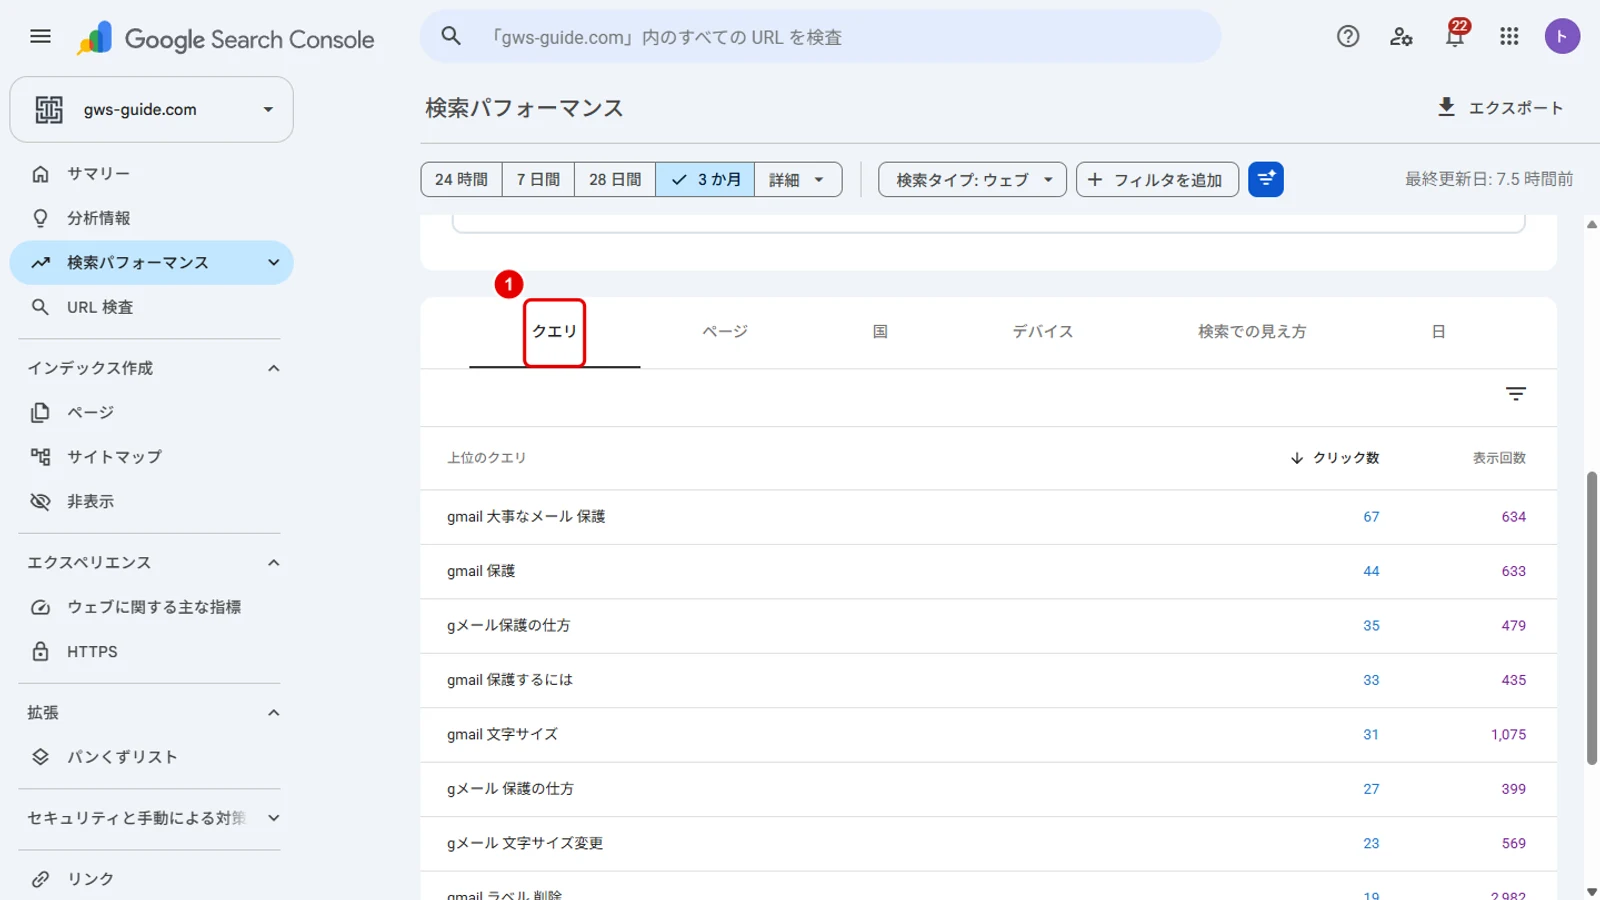This screenshot has height=900, width=1600.
Task: Expand the 検索パフォーマンス submenu chevron
Action: pos(273,263)
